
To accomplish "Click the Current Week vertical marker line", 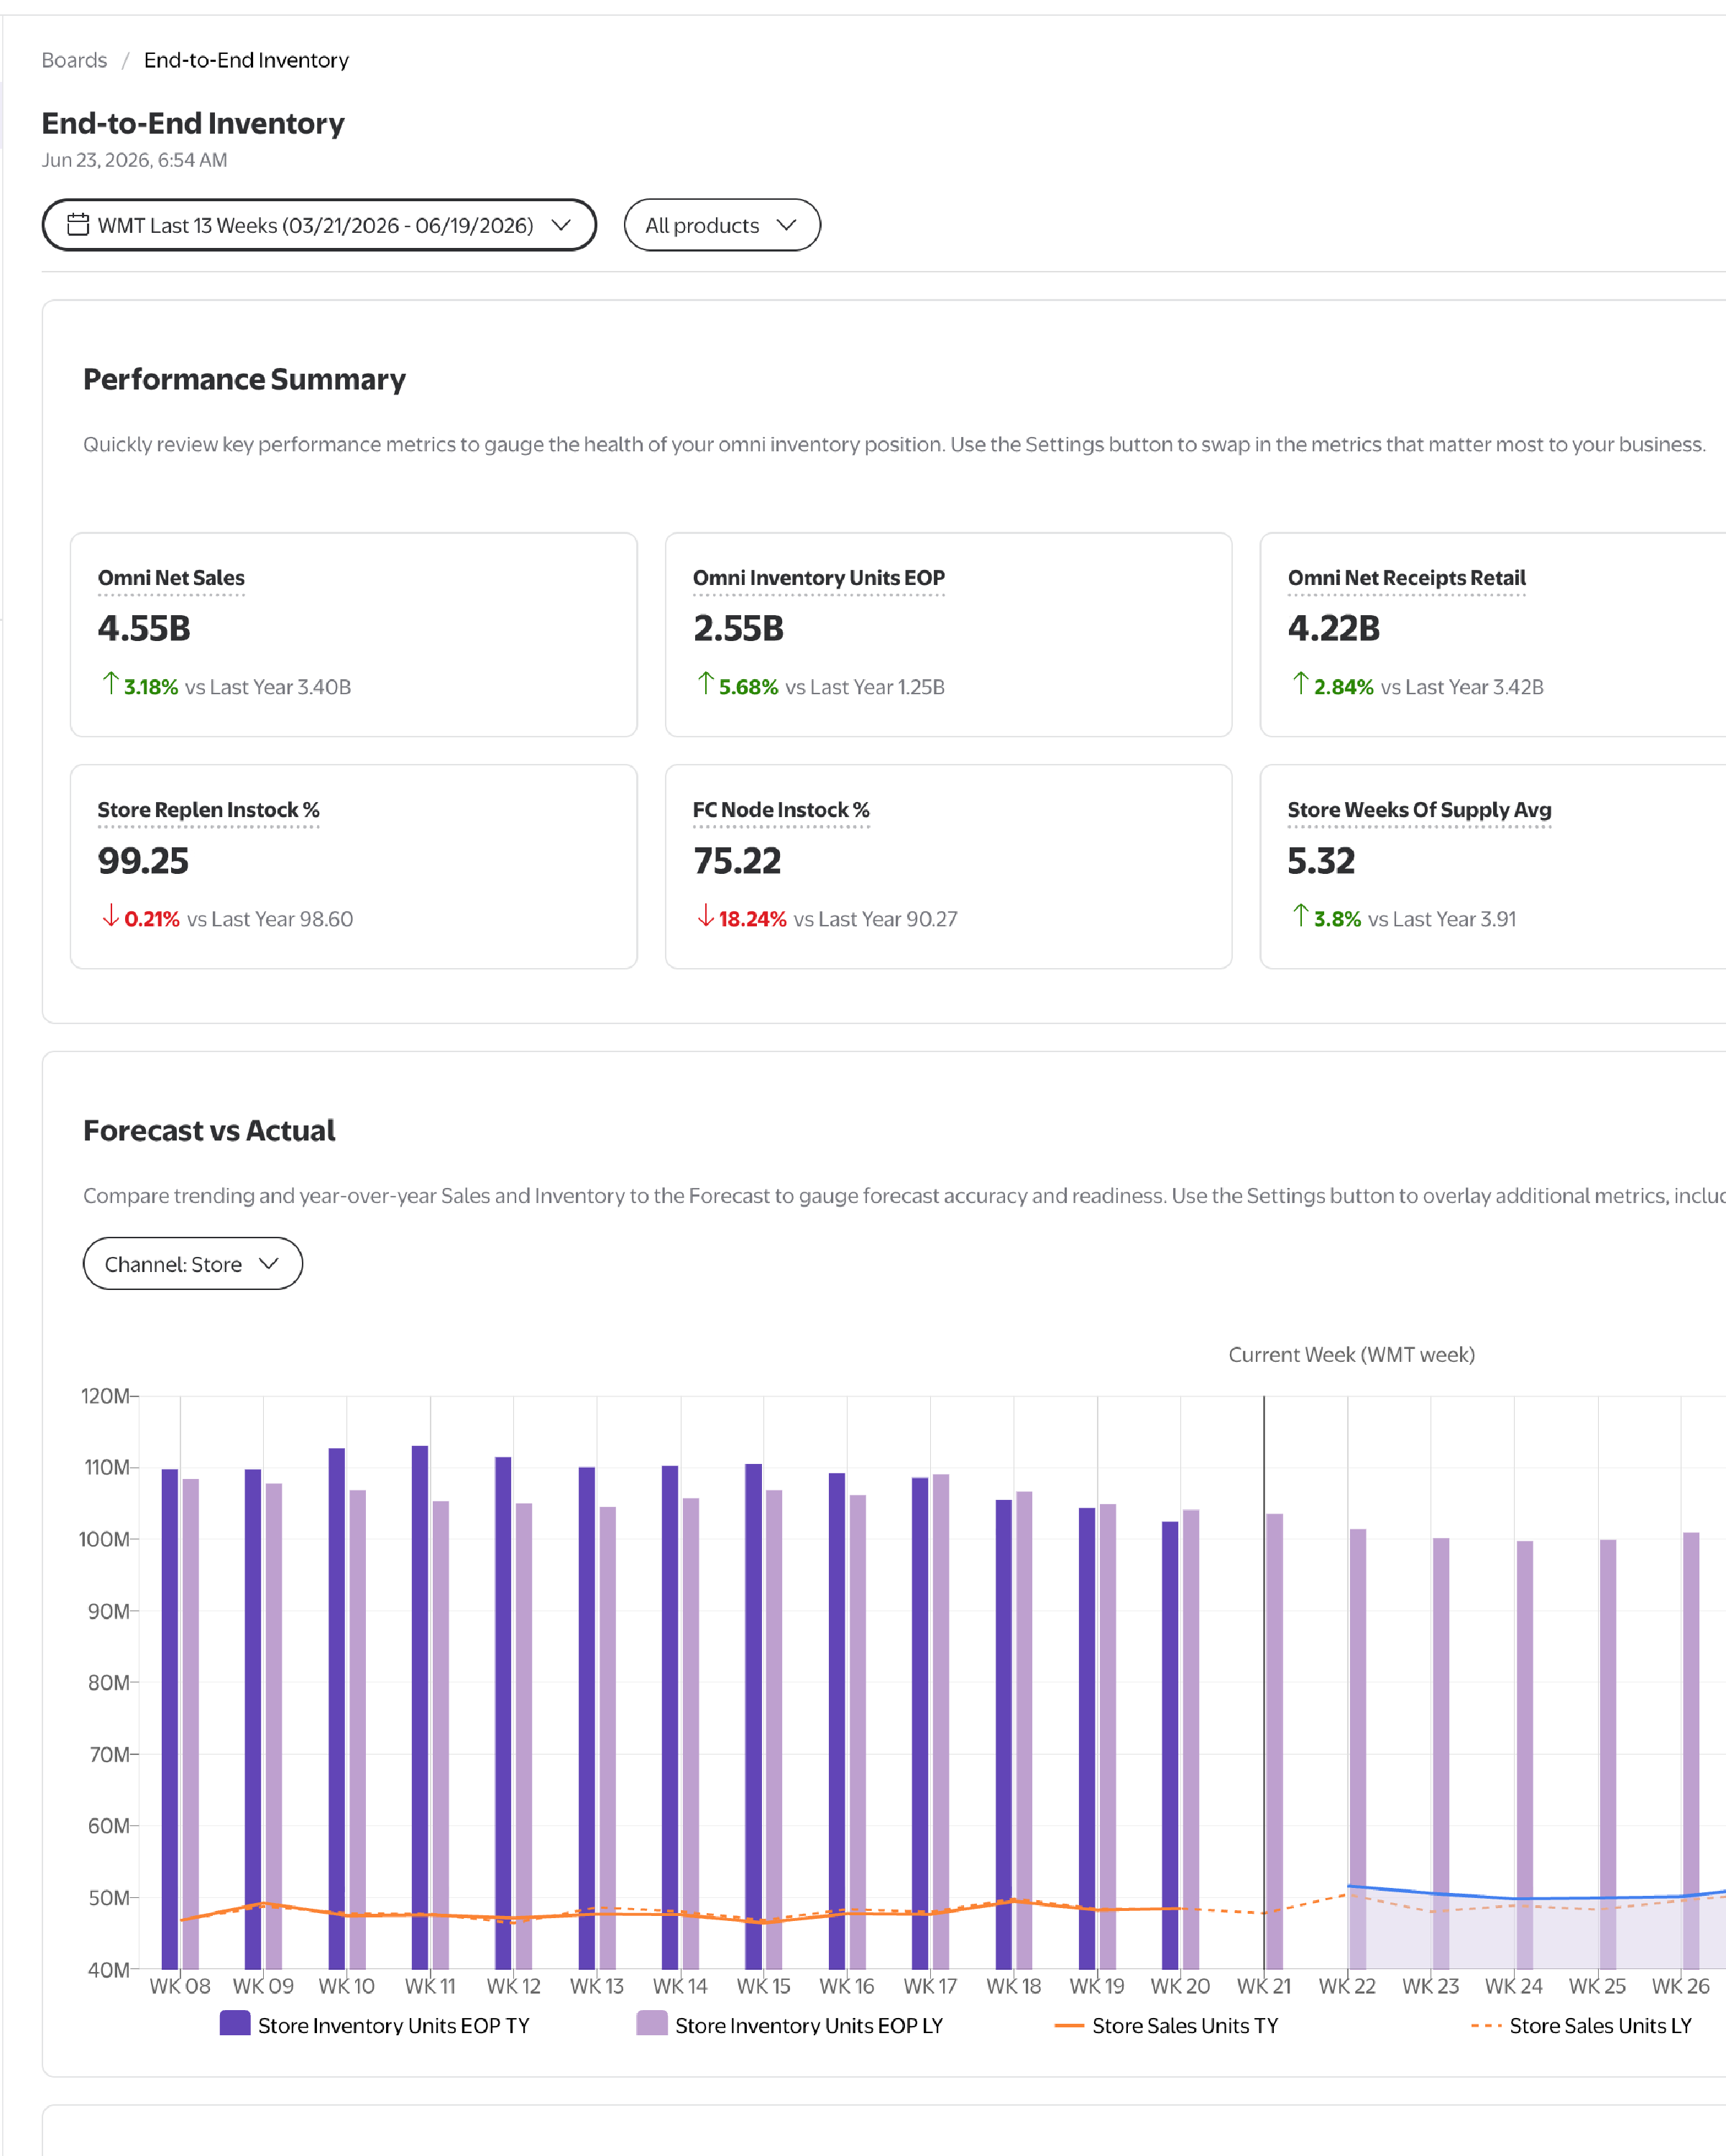I will tap(1264, 1682).
